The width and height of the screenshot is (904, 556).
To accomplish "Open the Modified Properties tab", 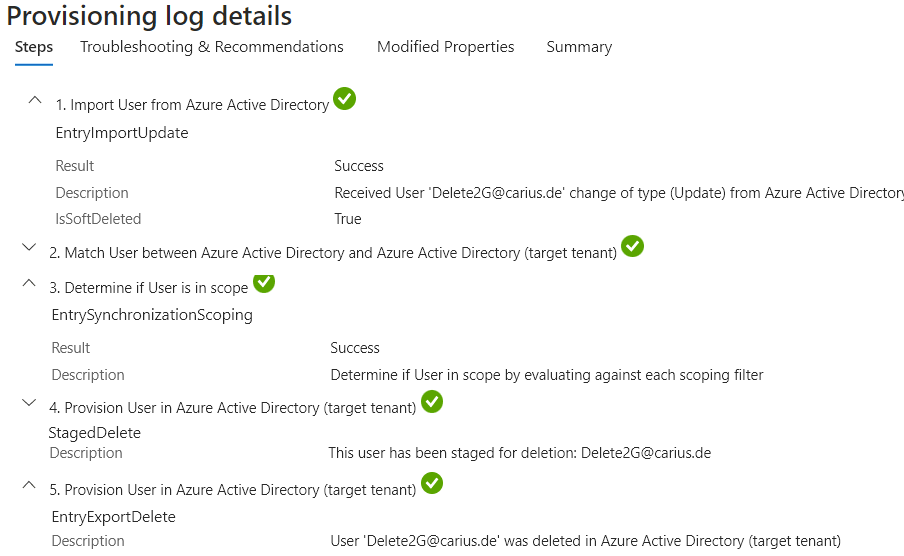I will (445, 47).
